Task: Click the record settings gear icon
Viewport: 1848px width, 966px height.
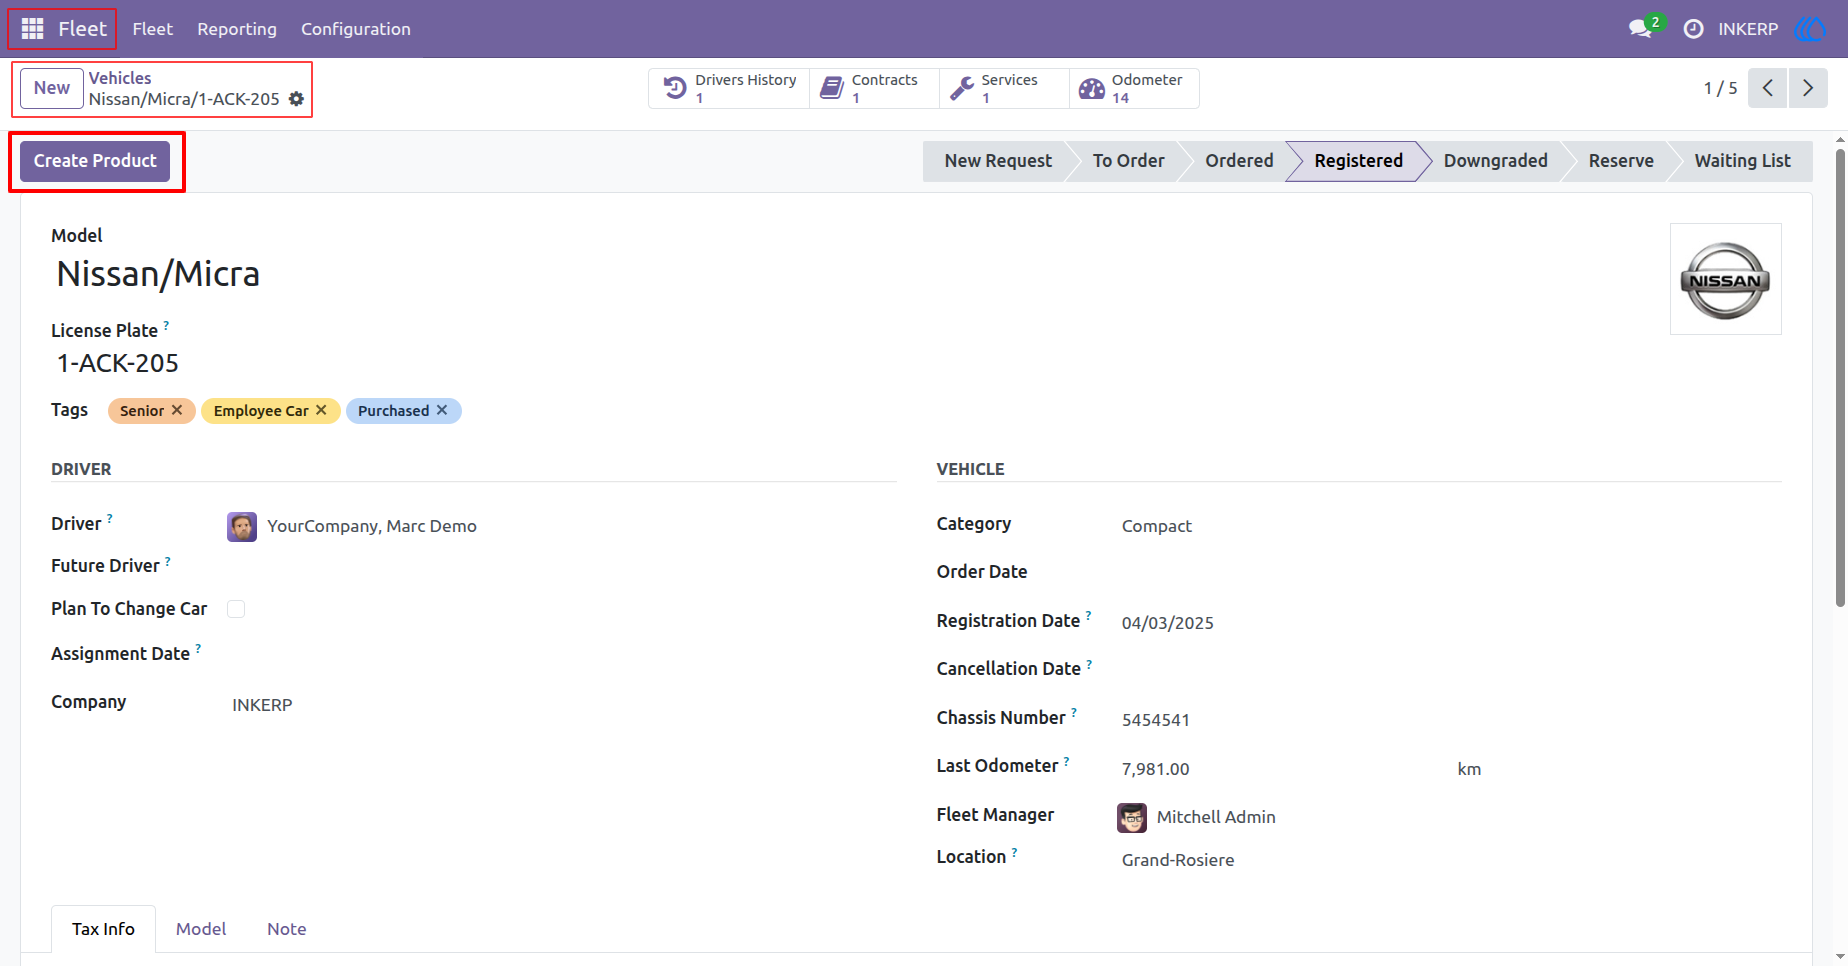Action: (296, 99)
